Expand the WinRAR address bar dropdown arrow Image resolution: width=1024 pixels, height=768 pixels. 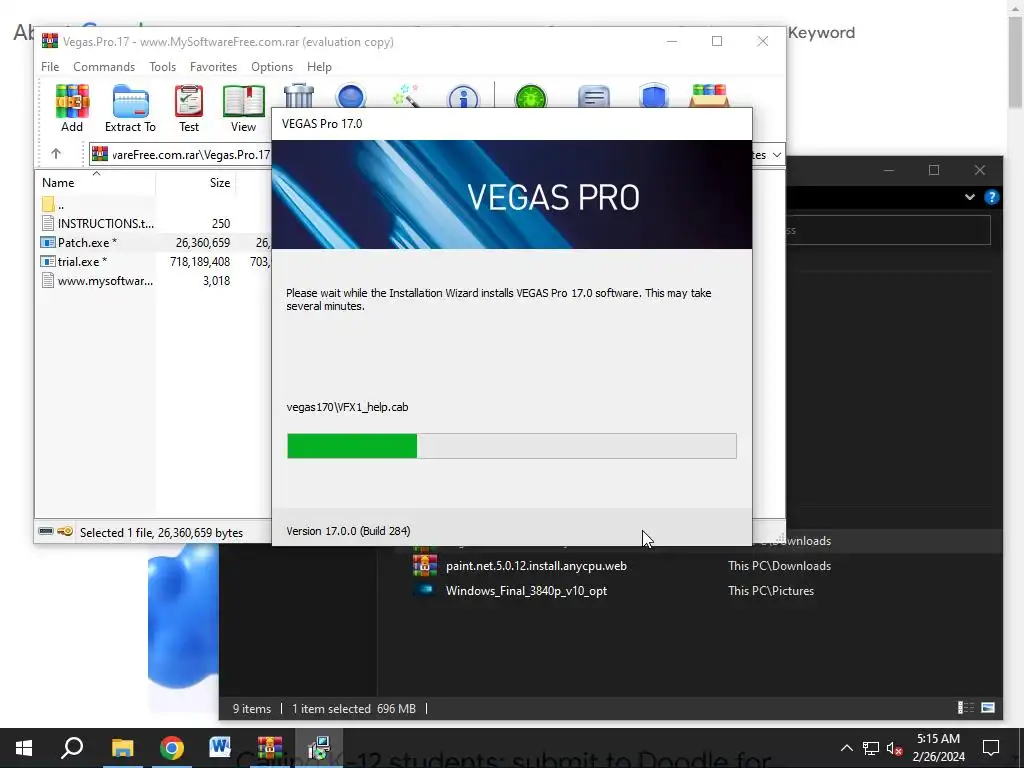point(776,155)
